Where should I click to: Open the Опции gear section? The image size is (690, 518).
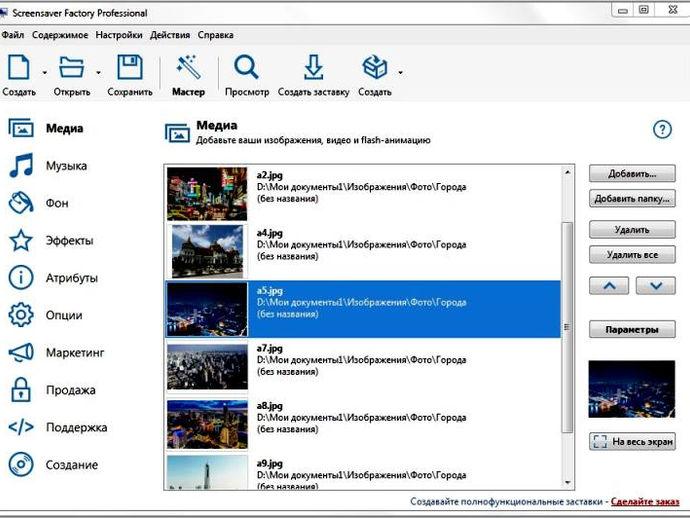(x=45, y=315)
